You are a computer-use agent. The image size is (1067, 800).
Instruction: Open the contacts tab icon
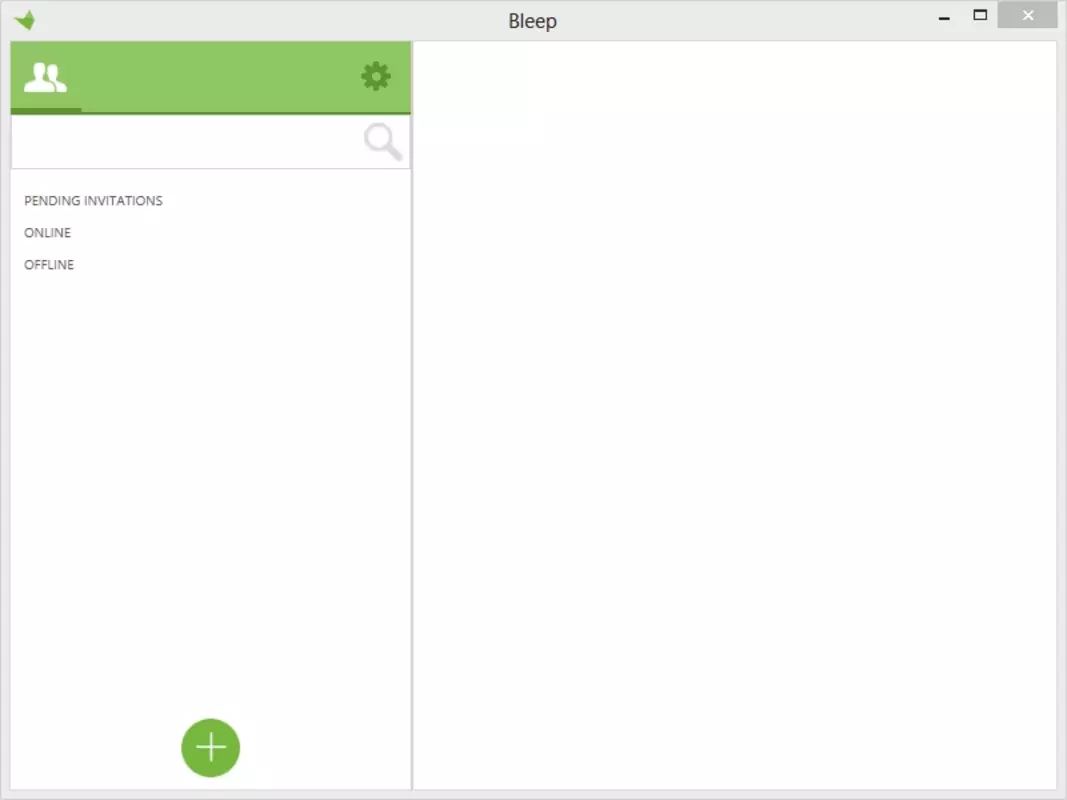pyautogui.click(x=46, y=77)
